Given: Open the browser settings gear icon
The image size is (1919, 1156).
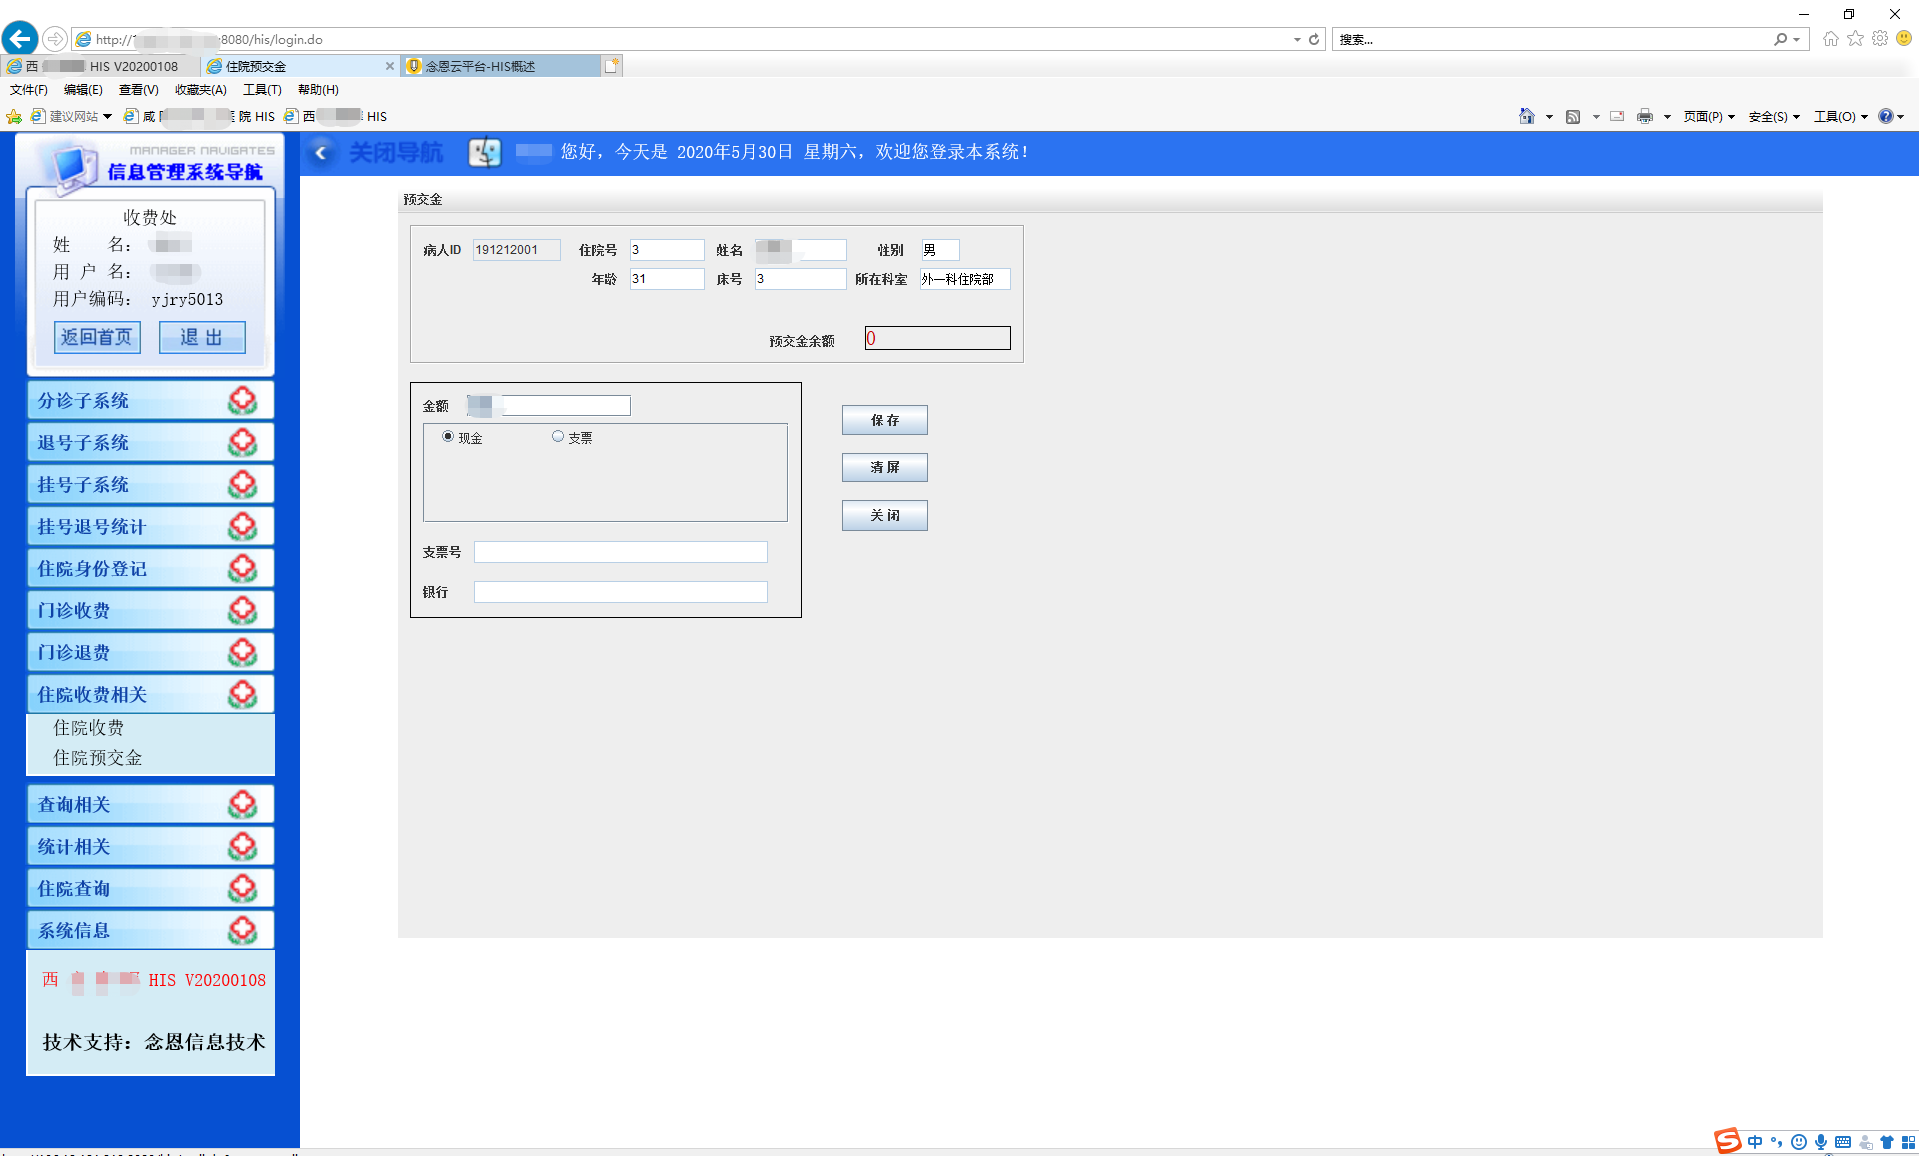Looking at the screenshot, I should coord(1880,39).
